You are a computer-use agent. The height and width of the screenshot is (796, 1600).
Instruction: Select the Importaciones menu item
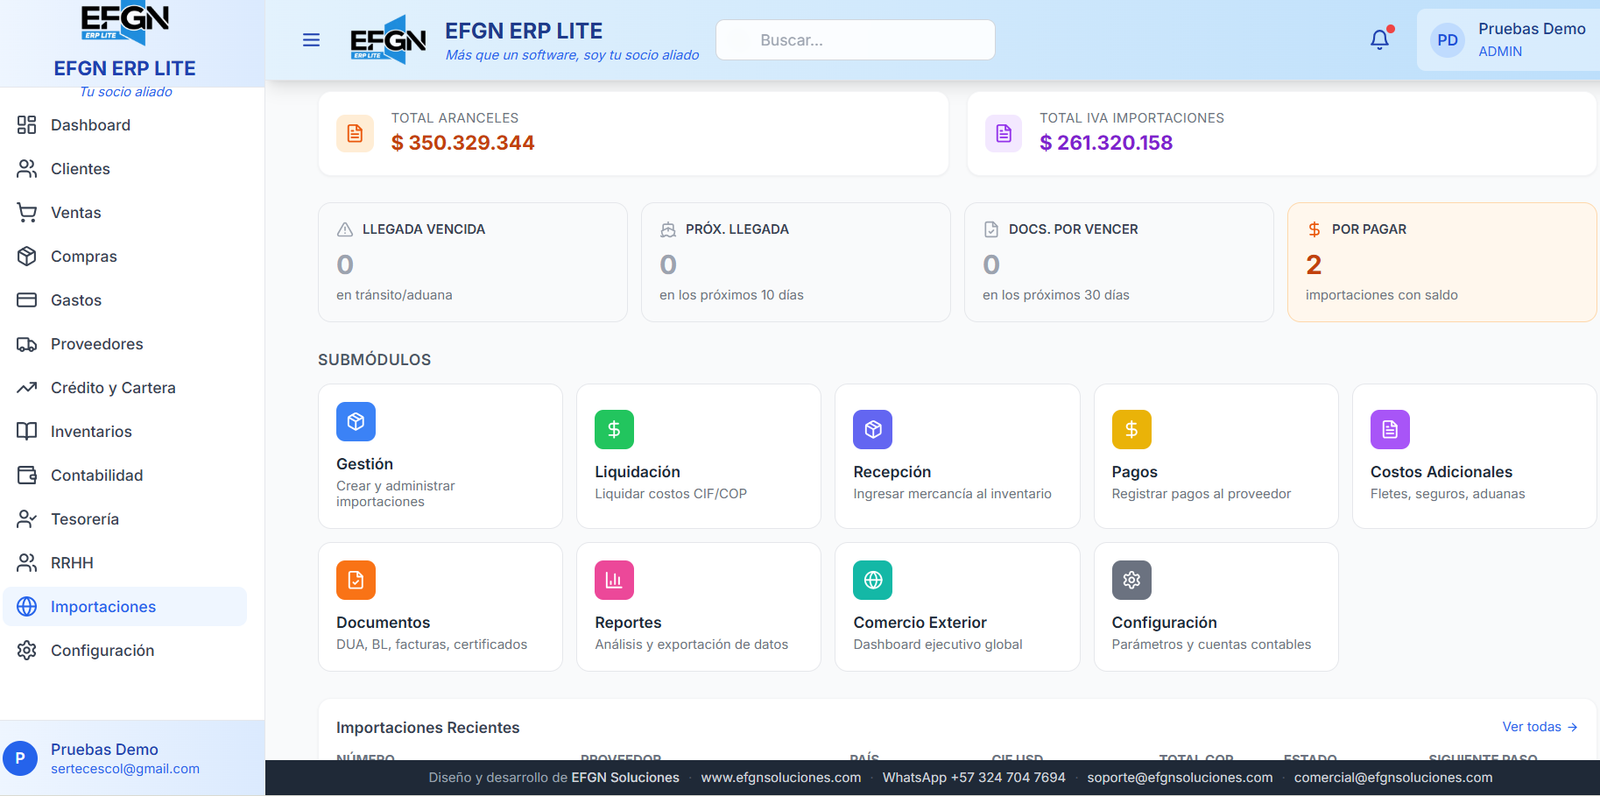[125, 607]
